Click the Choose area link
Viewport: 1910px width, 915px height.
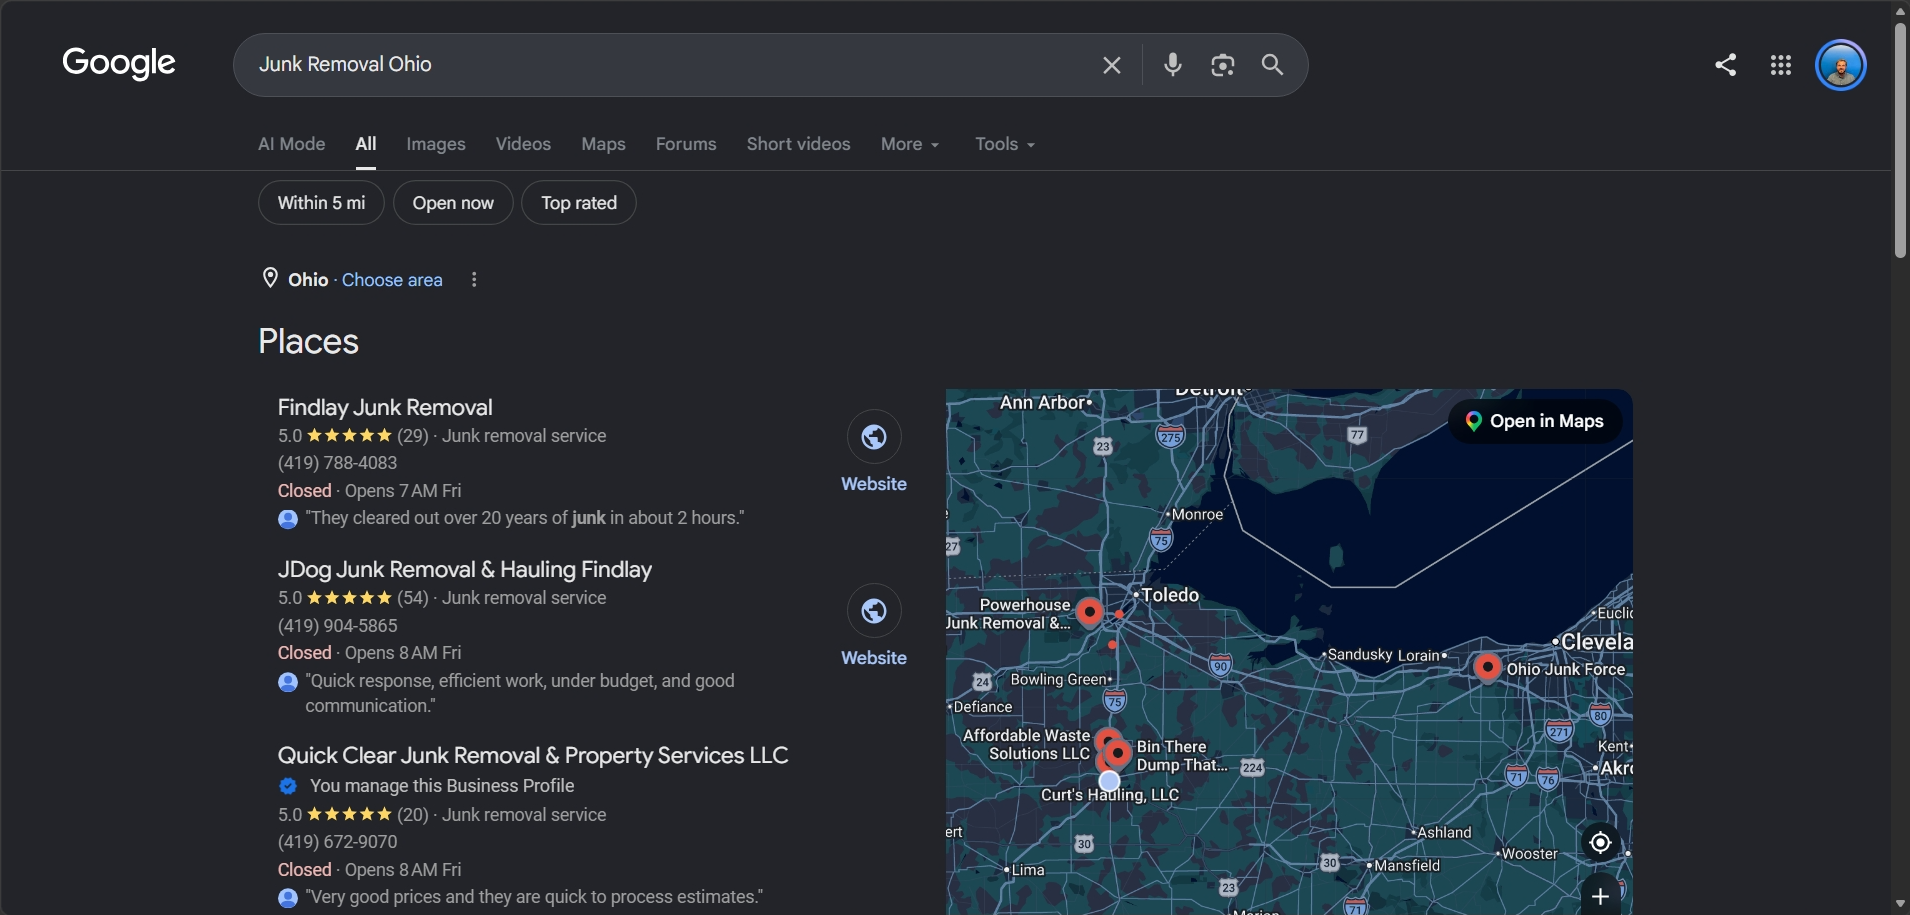392,280
